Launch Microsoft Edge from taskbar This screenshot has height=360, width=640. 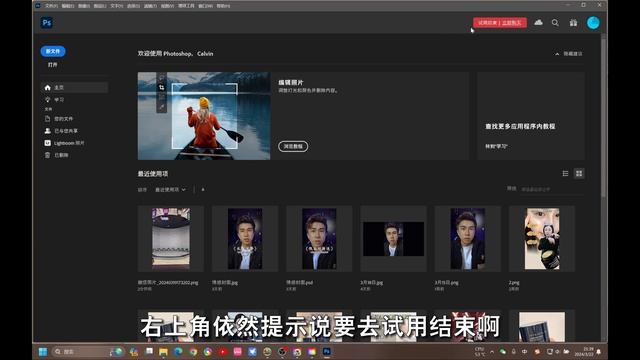click(178, 351)
